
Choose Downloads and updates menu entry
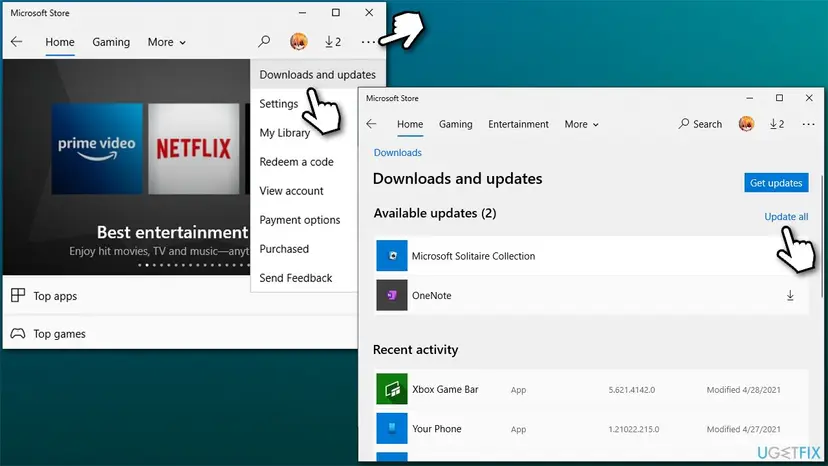pyautogui.click(x=317, y=74)
